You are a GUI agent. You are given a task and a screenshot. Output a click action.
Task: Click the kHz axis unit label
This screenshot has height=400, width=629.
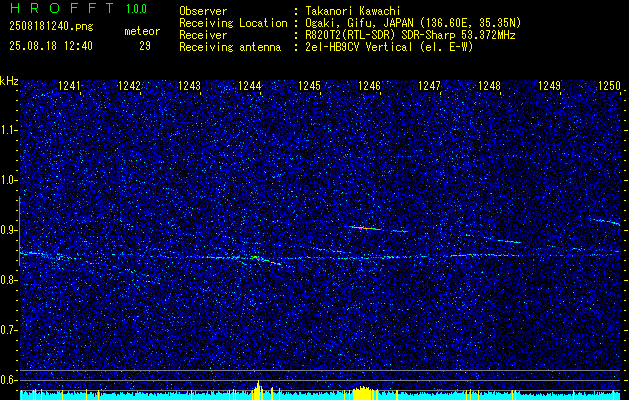(9, 81)
